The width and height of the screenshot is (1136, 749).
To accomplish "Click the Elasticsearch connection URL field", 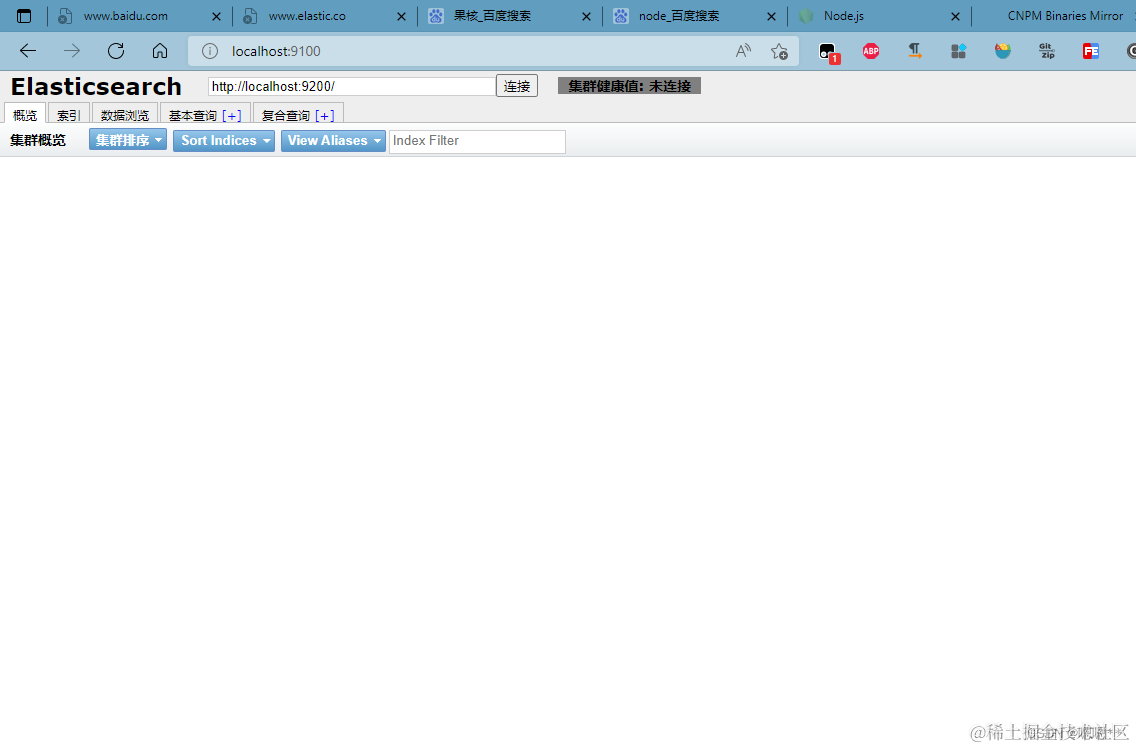I will tap(351, 86).
